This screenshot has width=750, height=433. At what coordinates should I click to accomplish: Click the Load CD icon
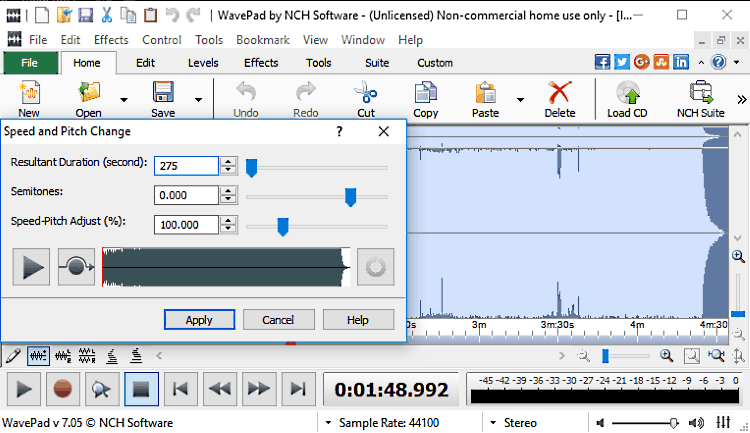[628, 93]
